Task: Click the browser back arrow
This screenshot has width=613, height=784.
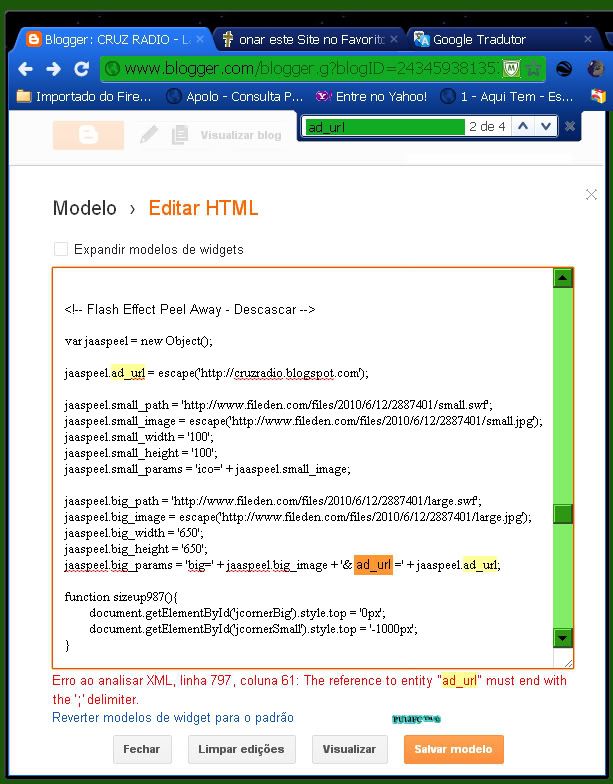Action: [x=25, y=69]
